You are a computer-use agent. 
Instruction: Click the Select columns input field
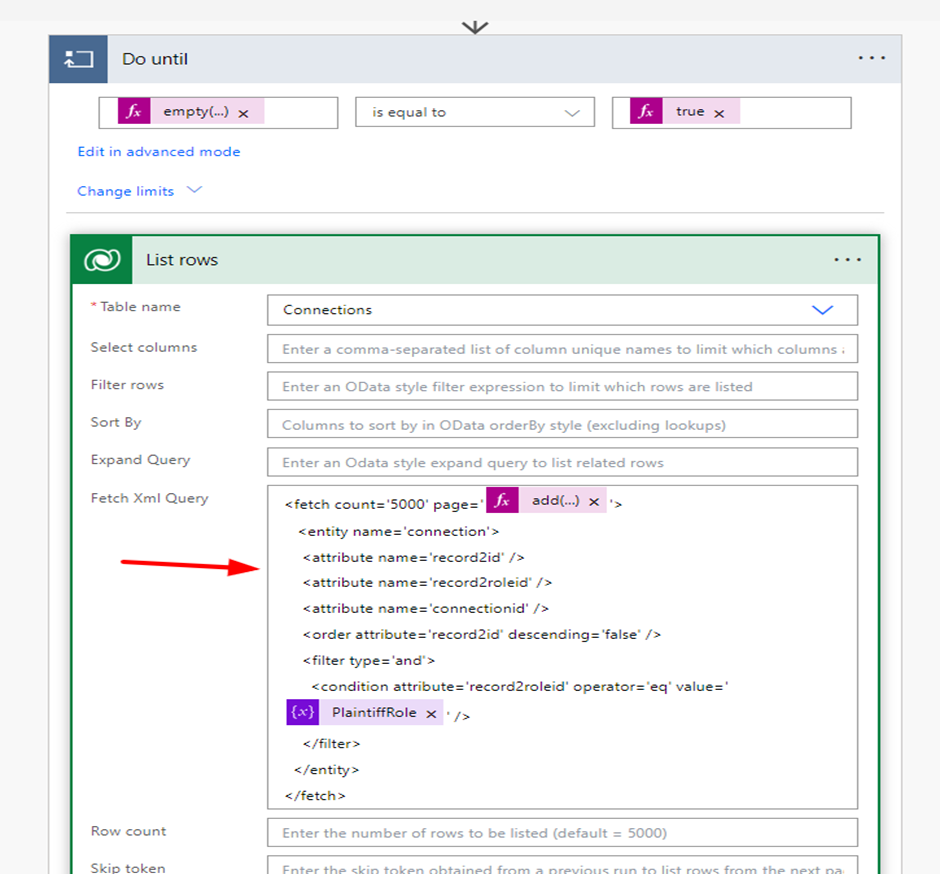562,349
